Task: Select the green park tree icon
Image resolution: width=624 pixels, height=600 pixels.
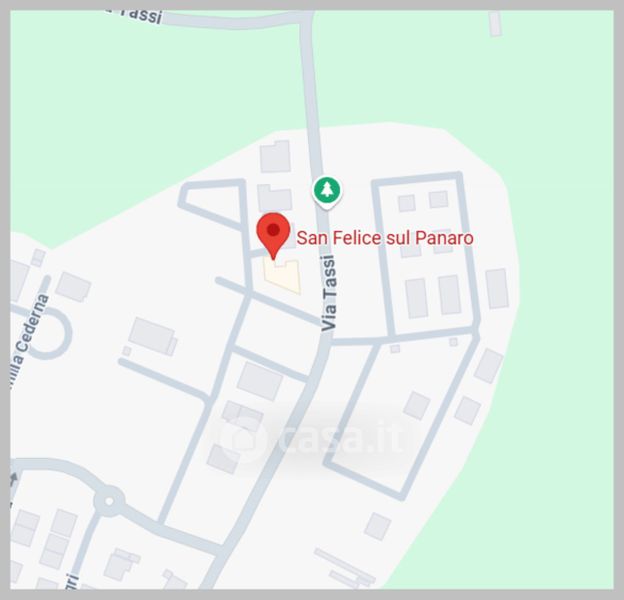Action: point(327,191)
